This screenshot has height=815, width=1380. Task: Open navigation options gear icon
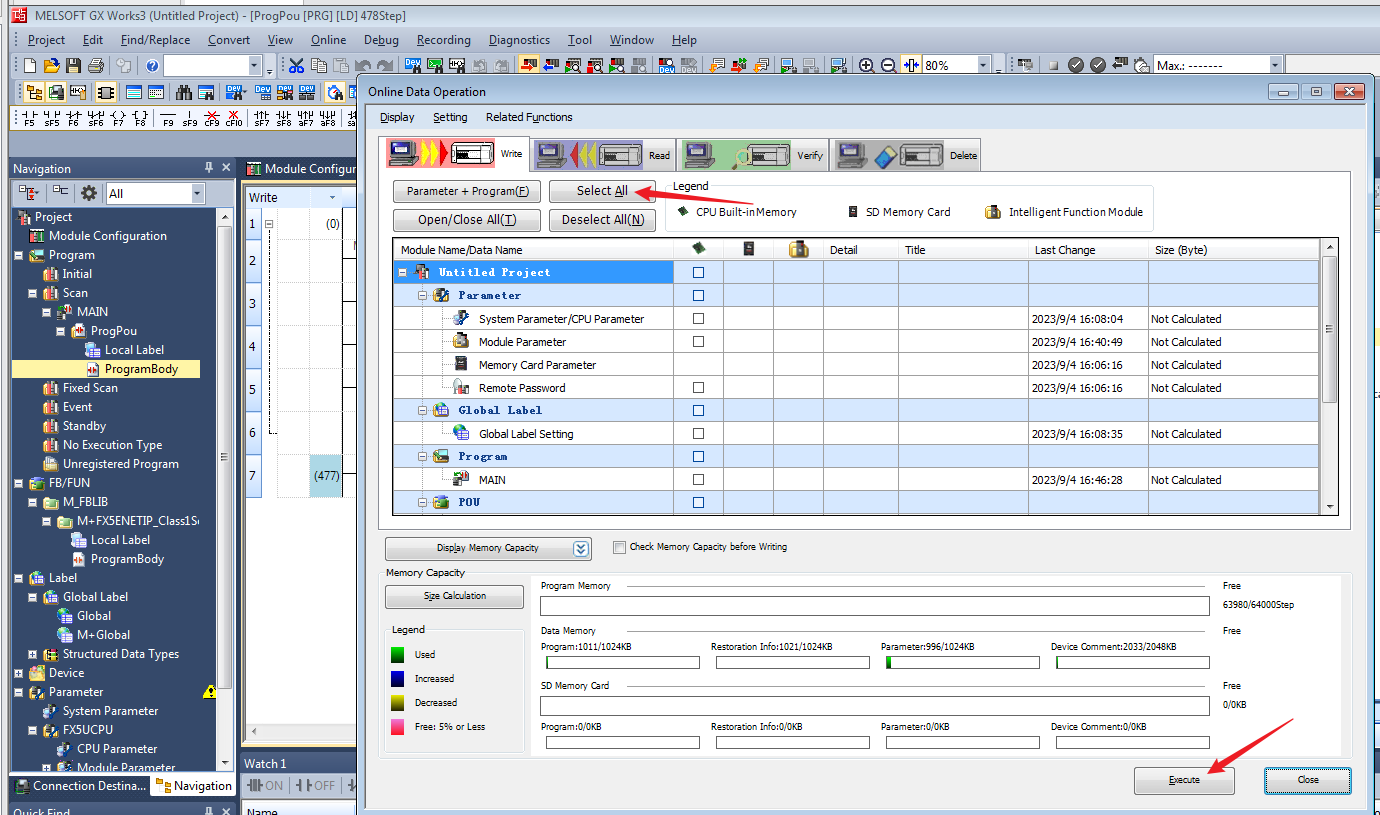tap(89, 193)
